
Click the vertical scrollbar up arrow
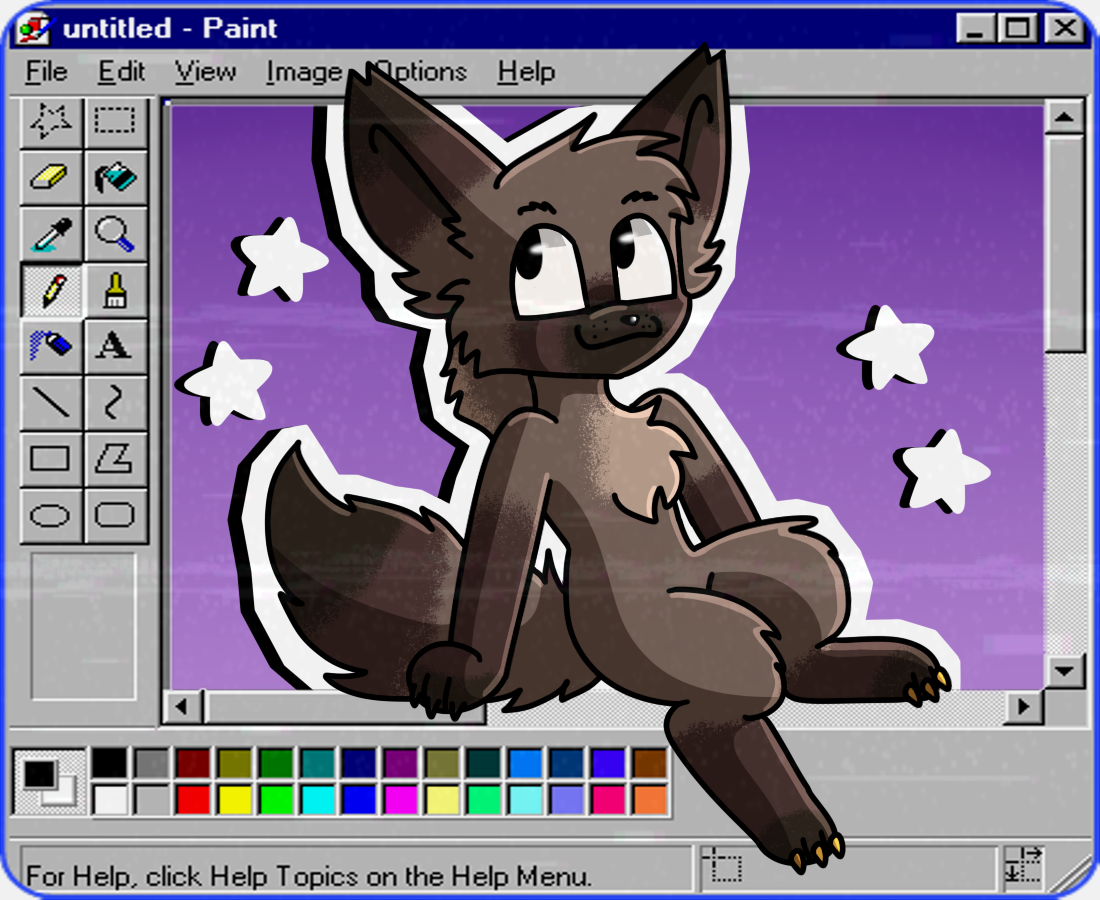(x=1065, y=118)
